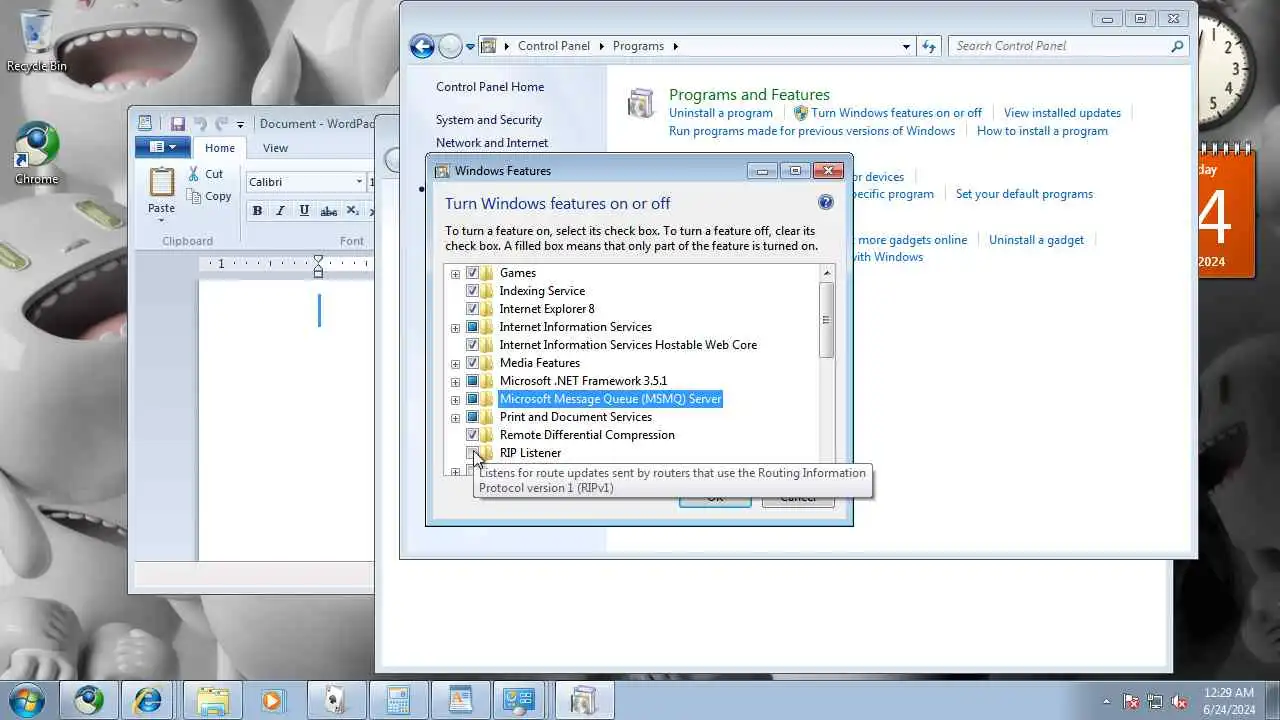Screen dimensions: 1280x720
Task: Click the Undo arrow in WordPad quick access
Action: click(x=200, y=124)
